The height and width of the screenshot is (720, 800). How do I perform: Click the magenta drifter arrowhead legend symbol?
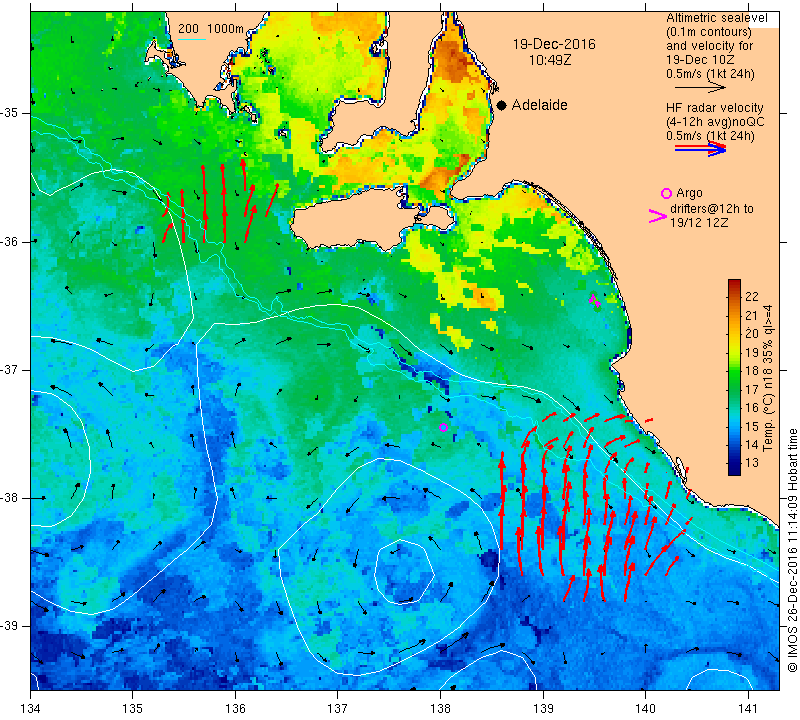tap(658, 216)
